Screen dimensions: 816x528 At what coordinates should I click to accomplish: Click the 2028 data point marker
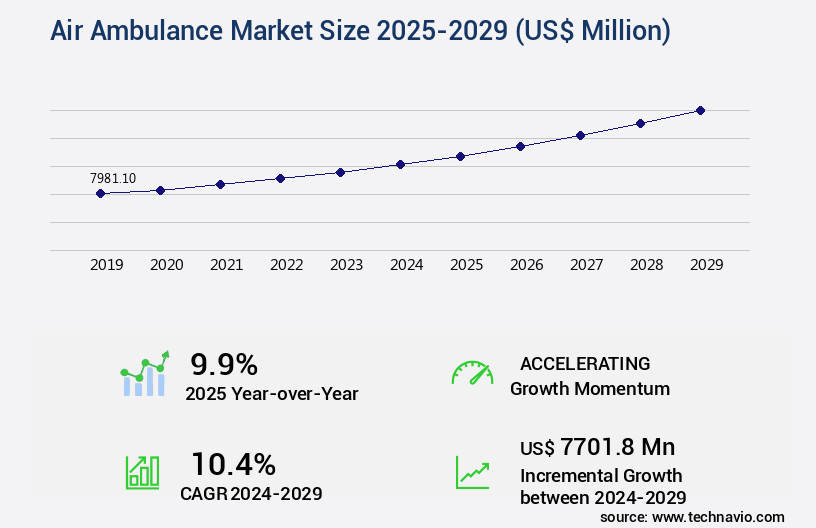[640, 123]
